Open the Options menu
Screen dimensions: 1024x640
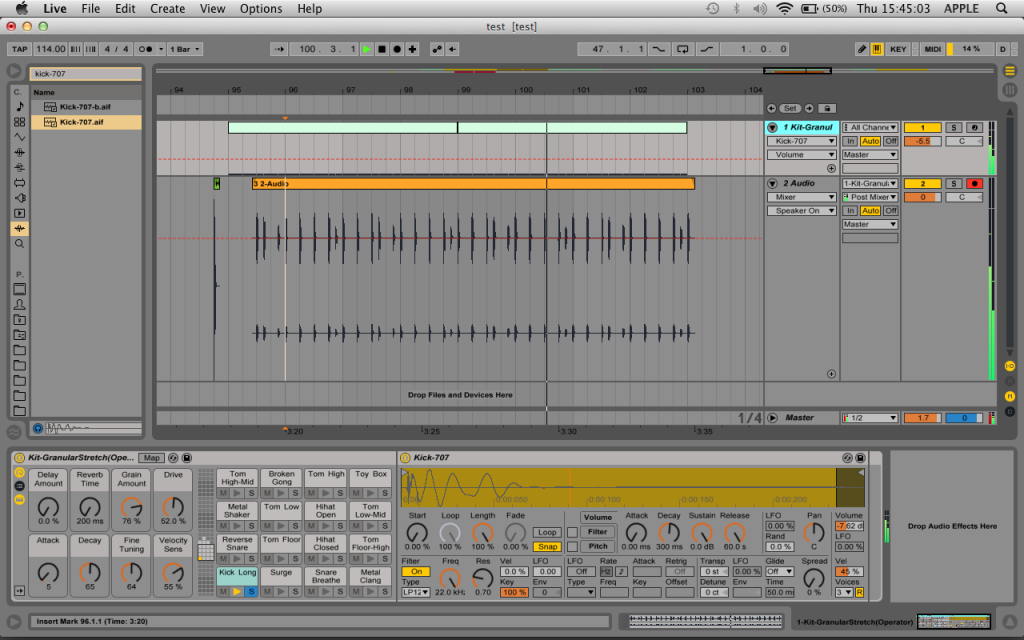[x=261, y=8]
